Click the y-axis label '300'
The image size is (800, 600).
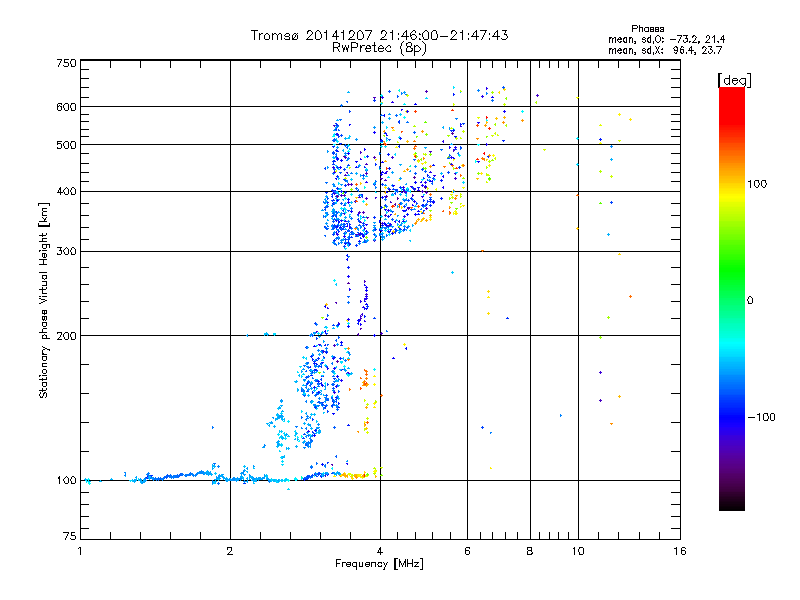(x=67, y=252)
